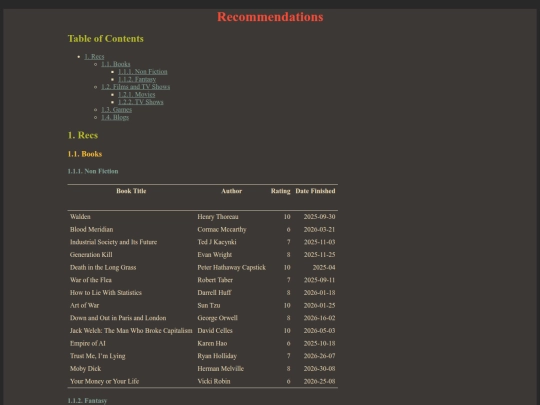
Task: Select author 'Peter Hathaway Capstick'
Action: (231, 267)
